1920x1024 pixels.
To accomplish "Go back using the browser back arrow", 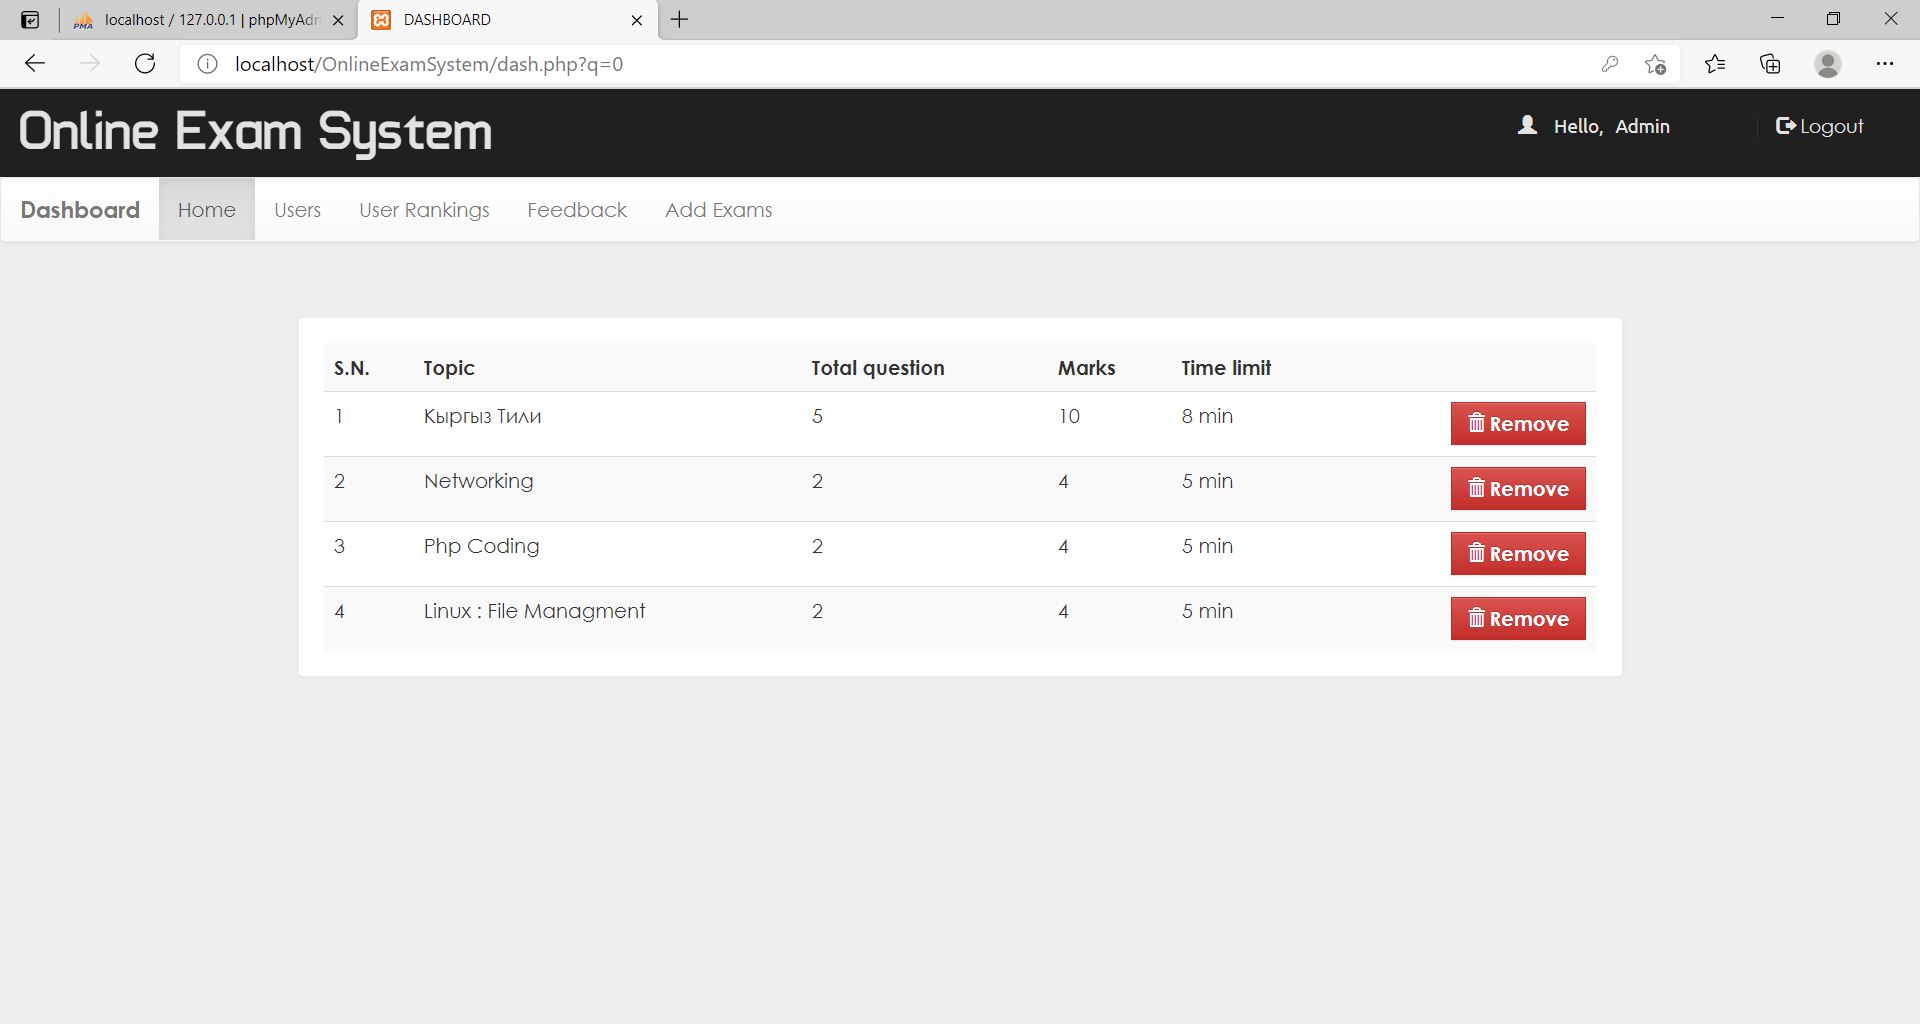I will tap(35, 64).
